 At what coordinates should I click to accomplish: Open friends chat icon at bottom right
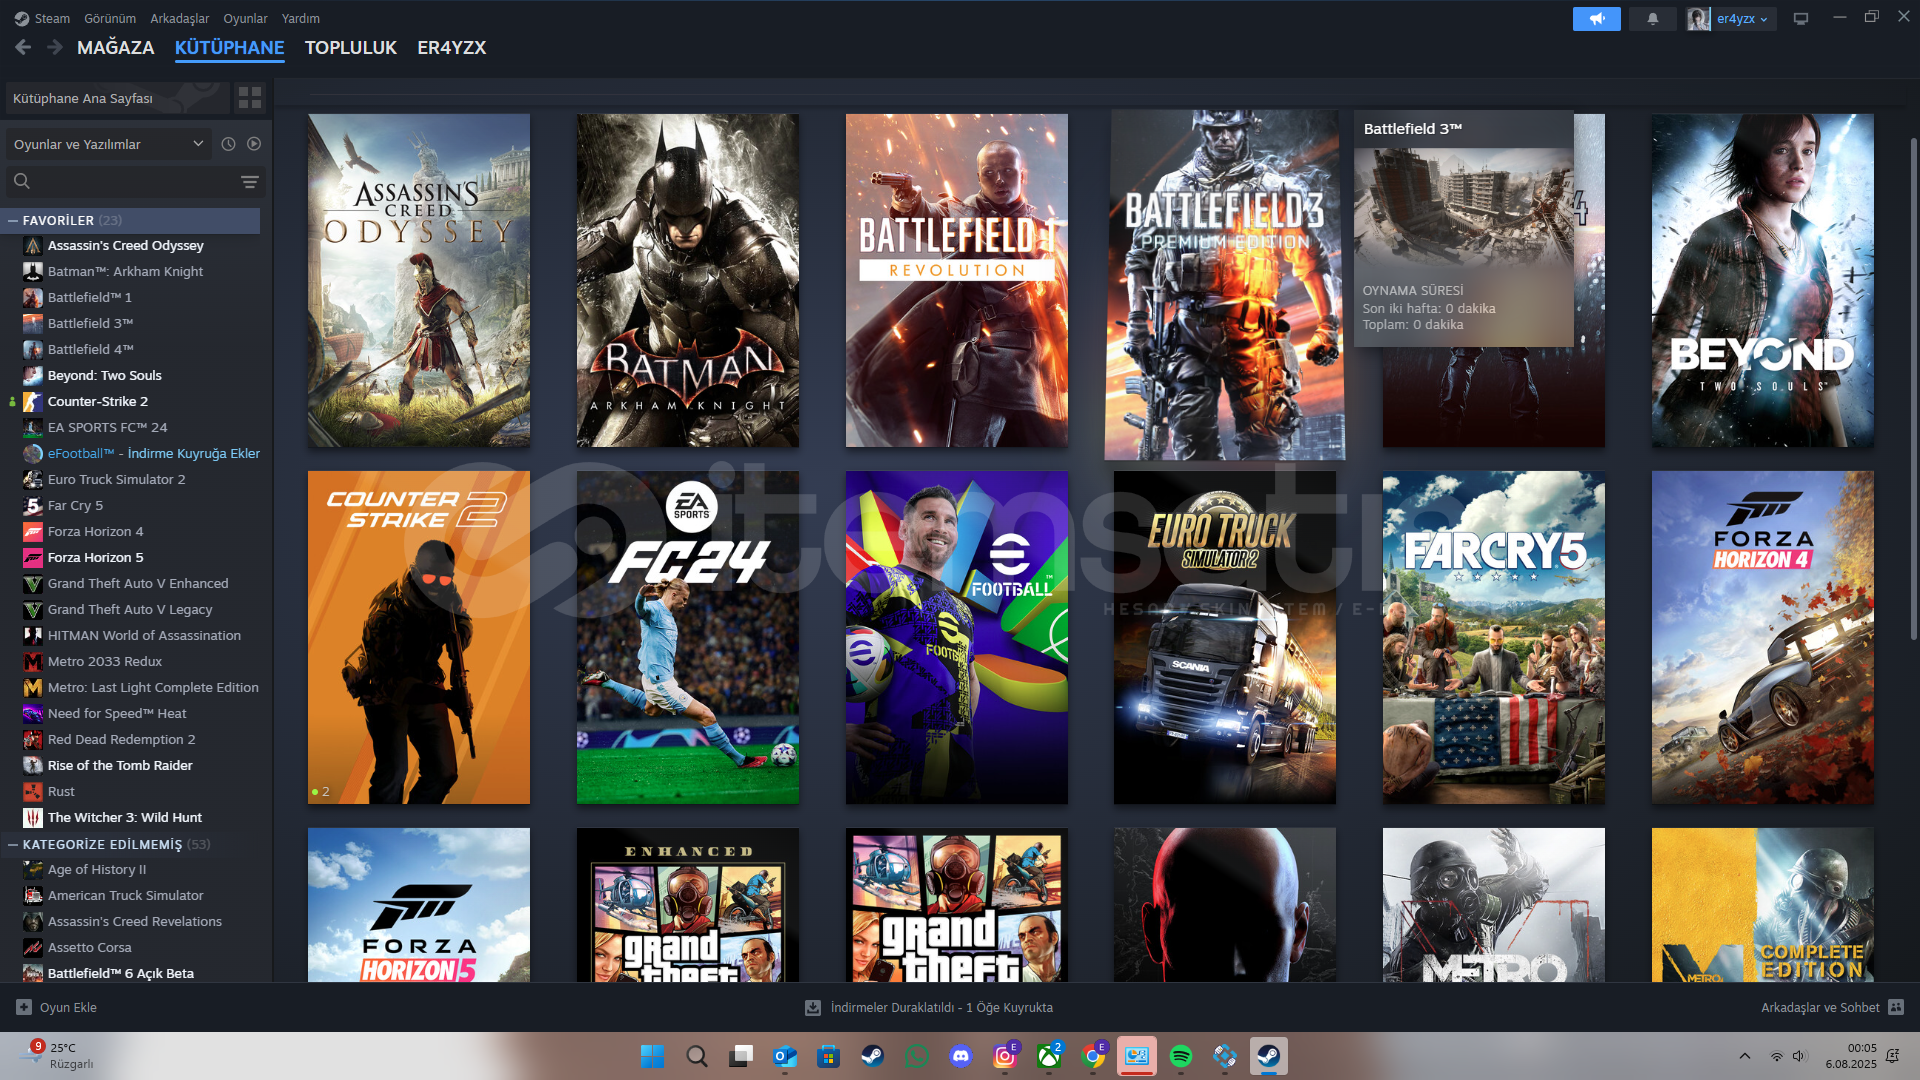click(x=1896, y=1008)
